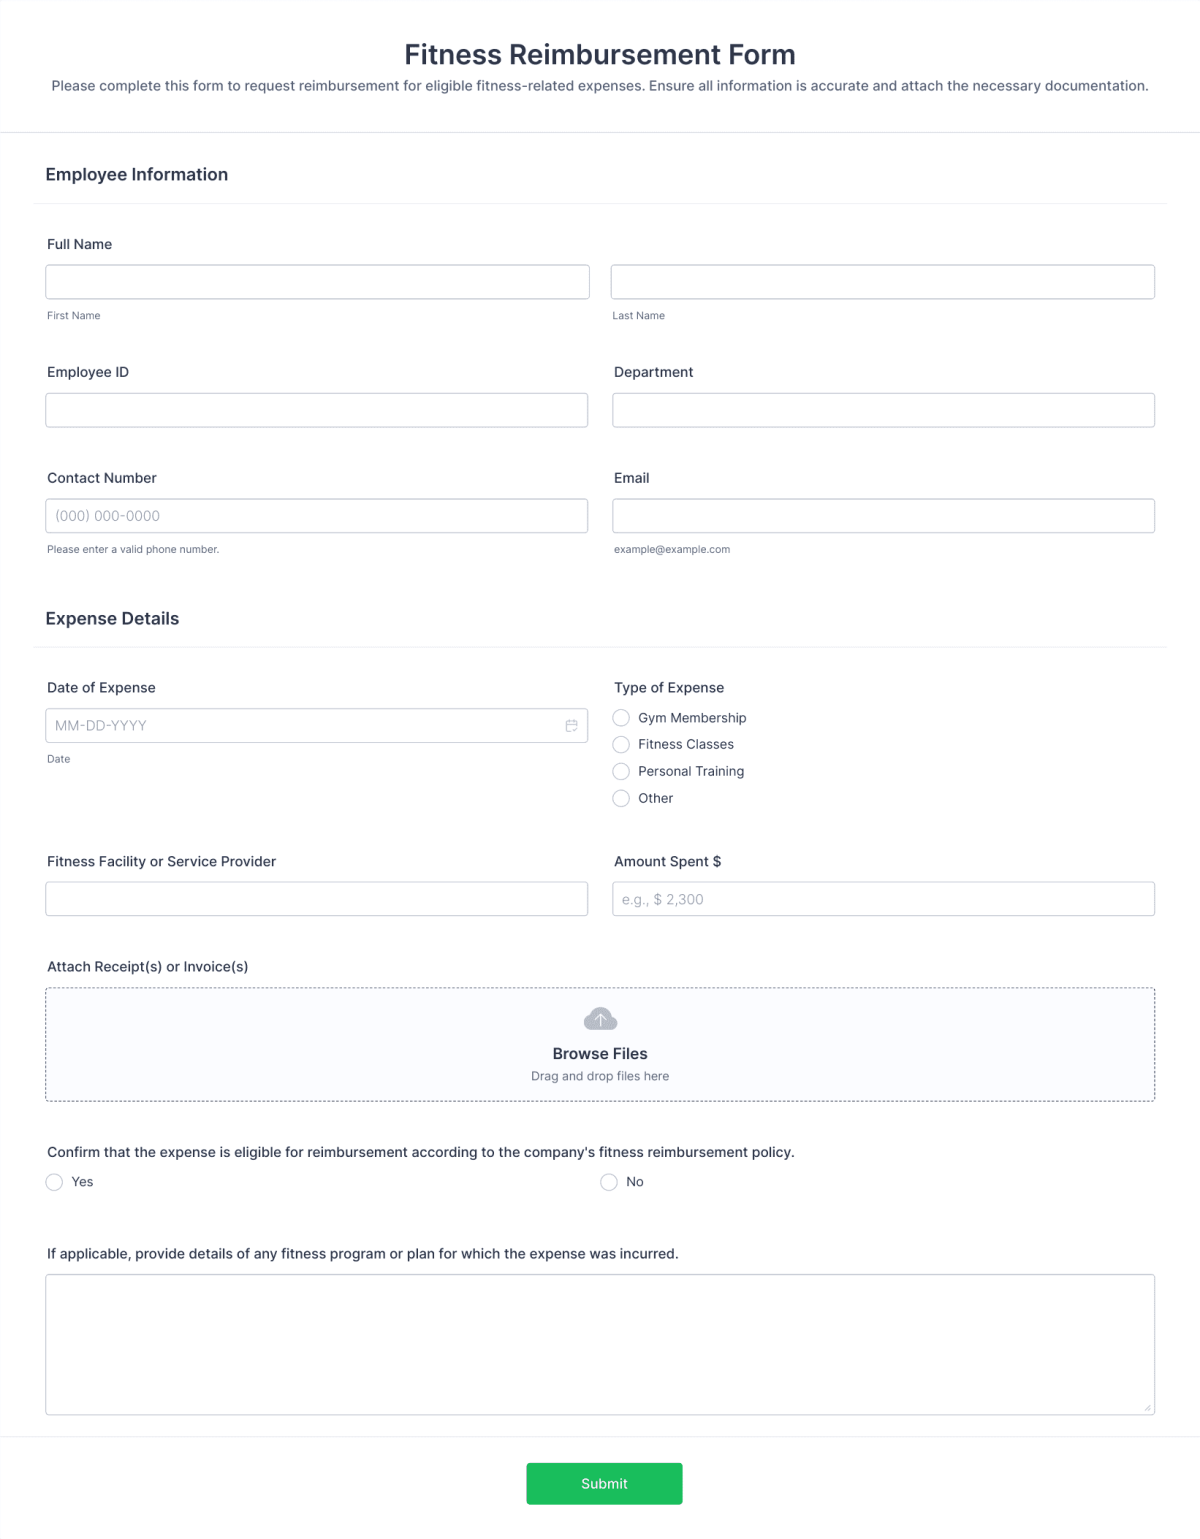
Task: Click the Fitness Facility or Service Provider field
Action: click(x=317, y=898)
